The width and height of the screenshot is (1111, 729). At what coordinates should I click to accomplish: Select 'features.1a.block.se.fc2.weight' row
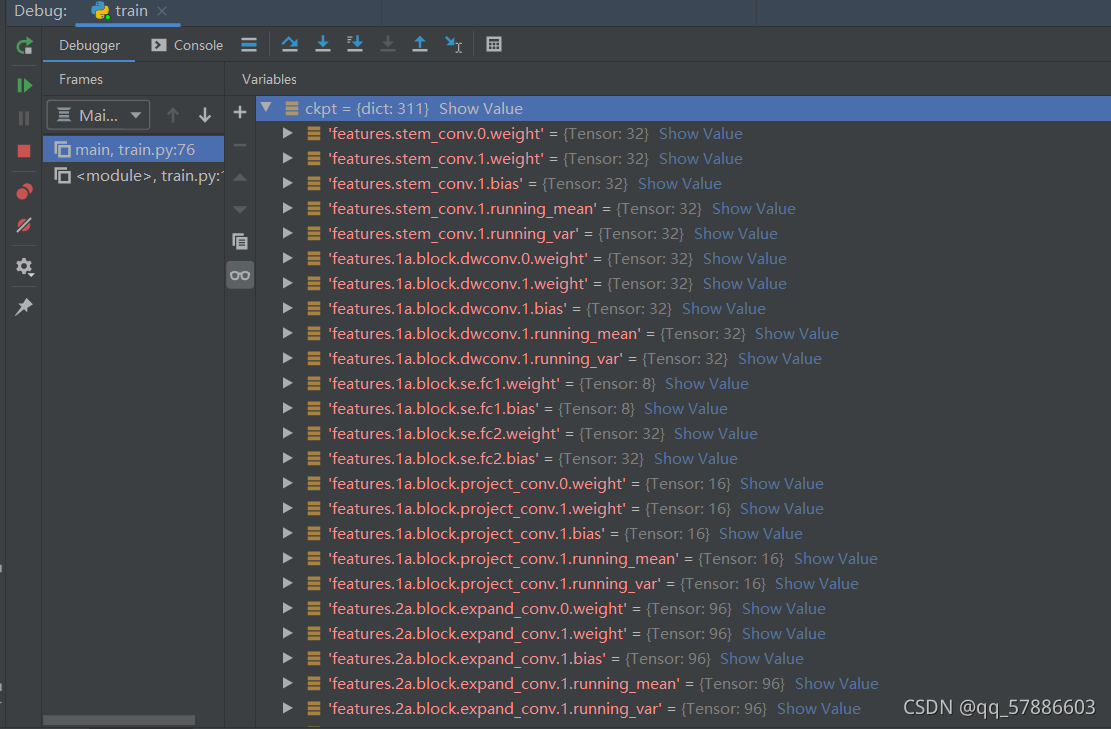point(684,434)
